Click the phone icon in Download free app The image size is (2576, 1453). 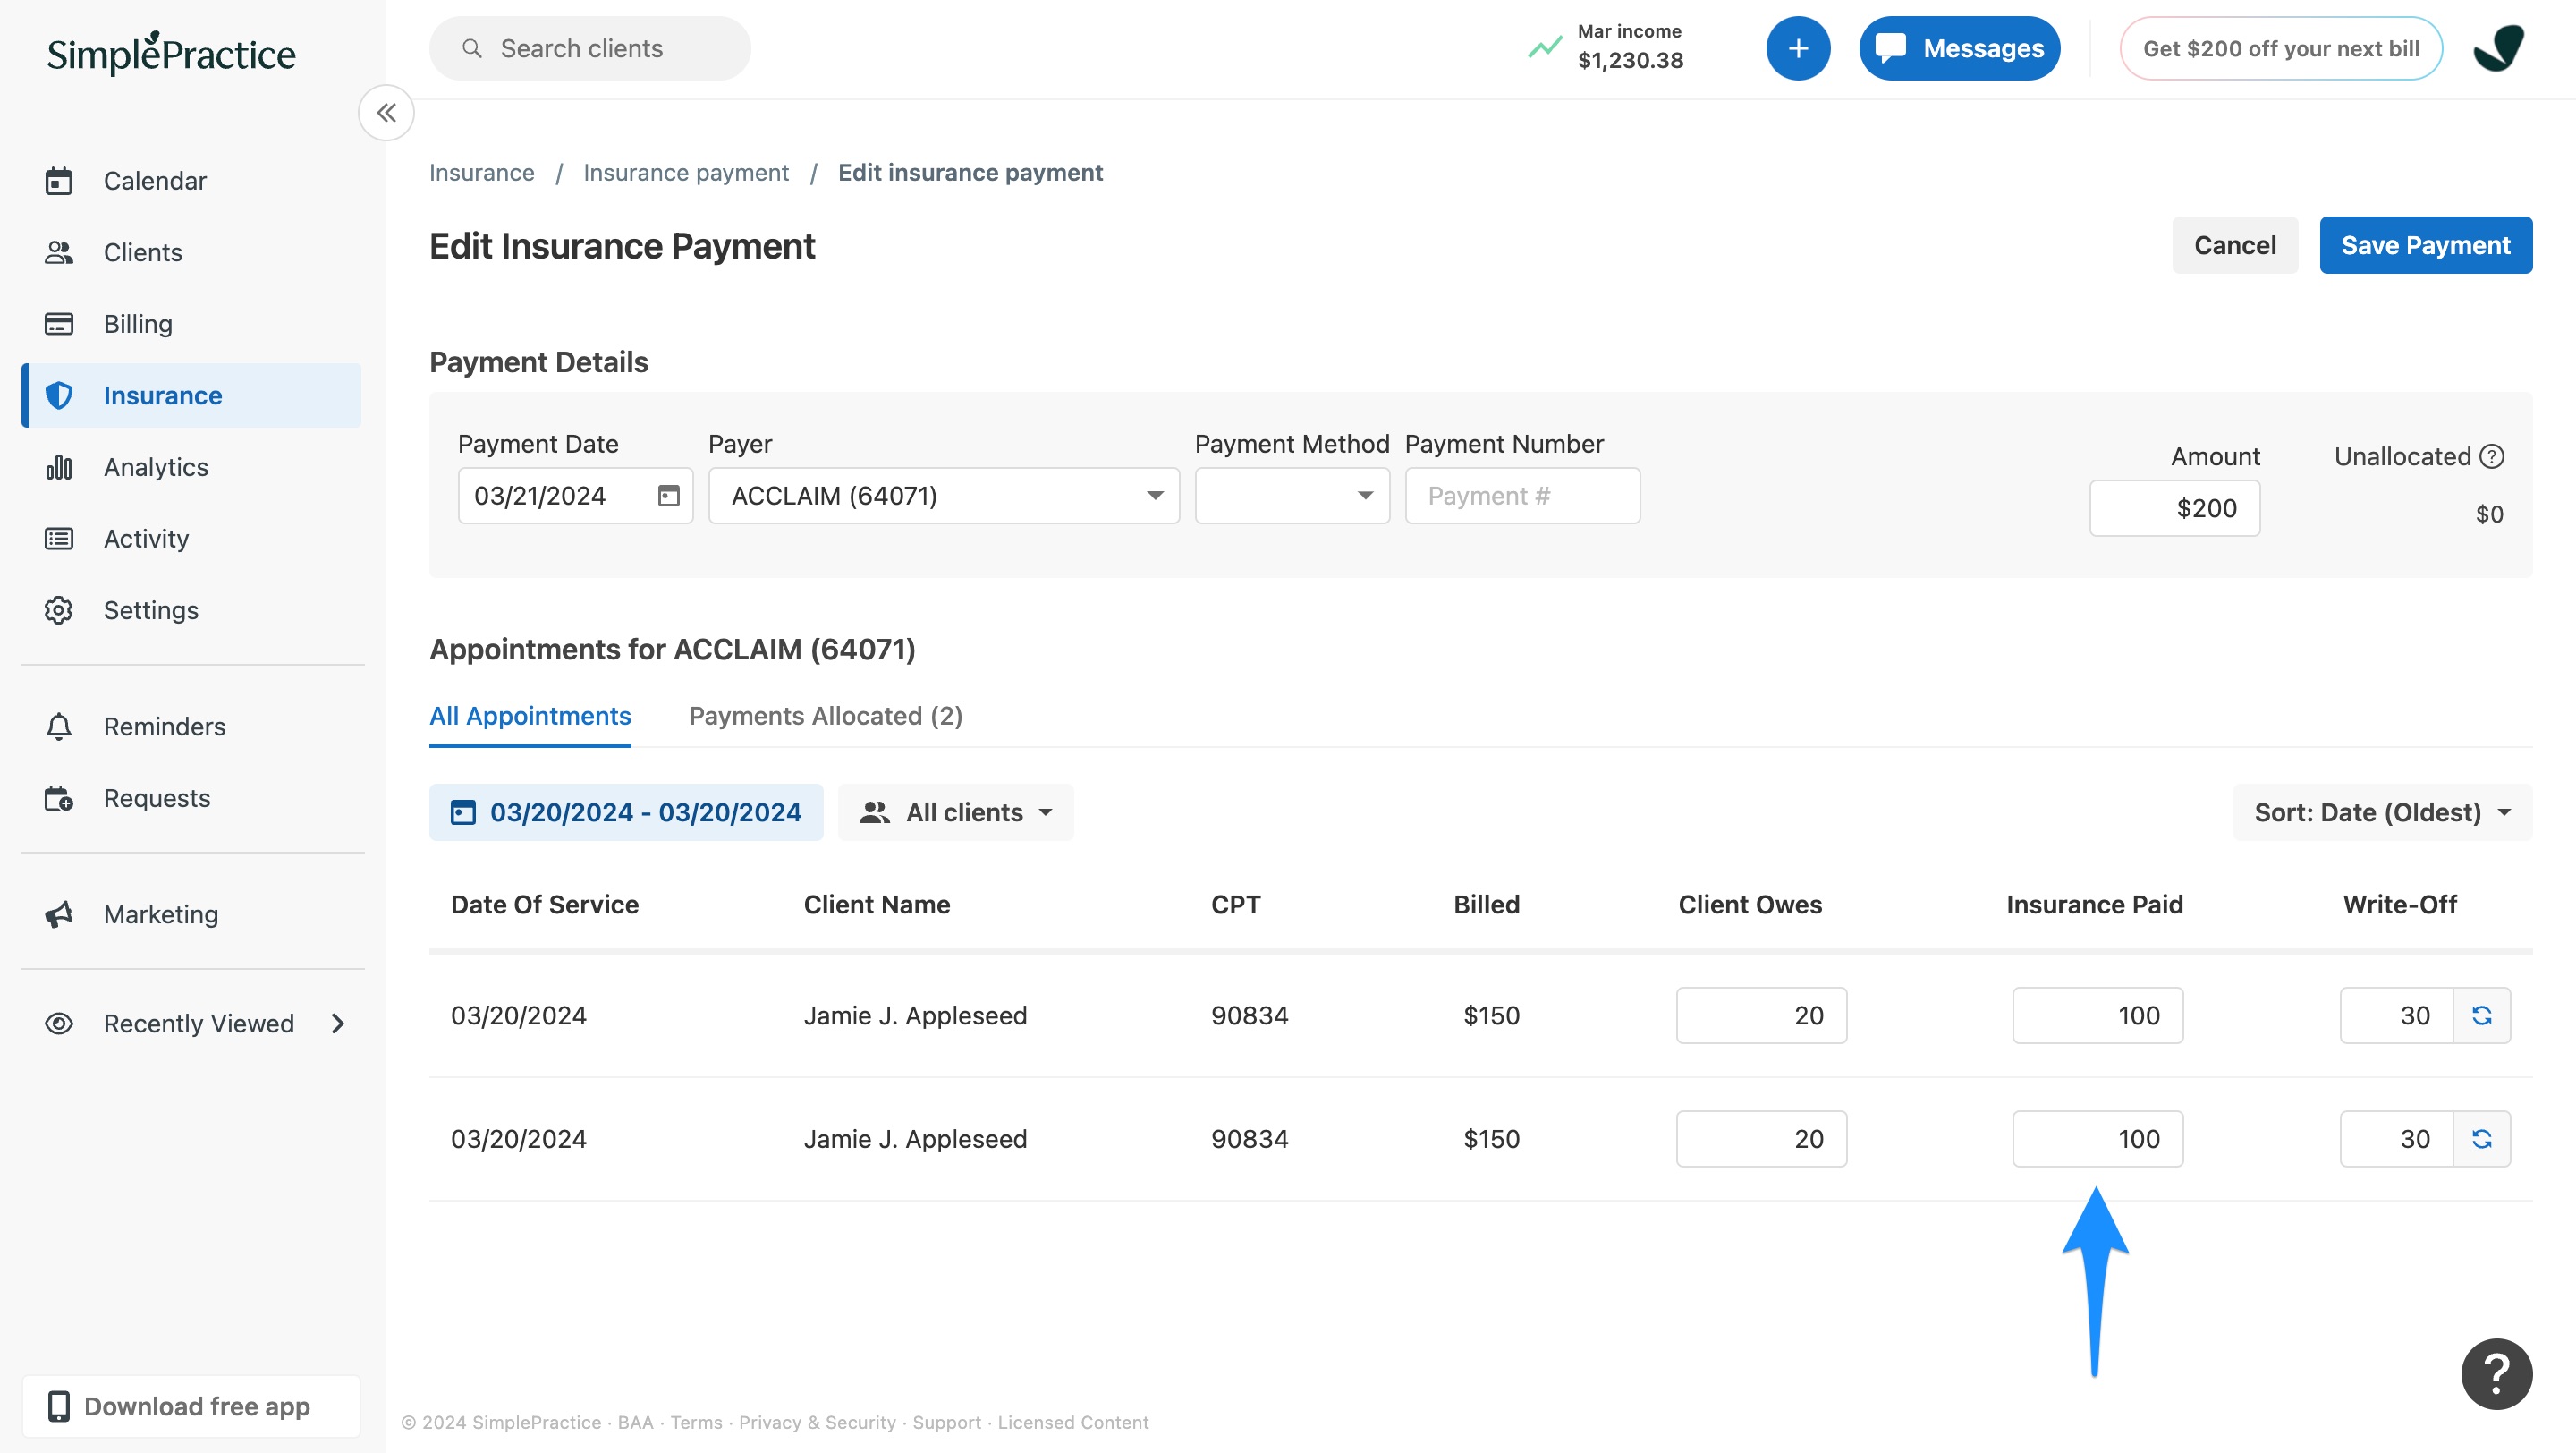tap(59, 1406)
